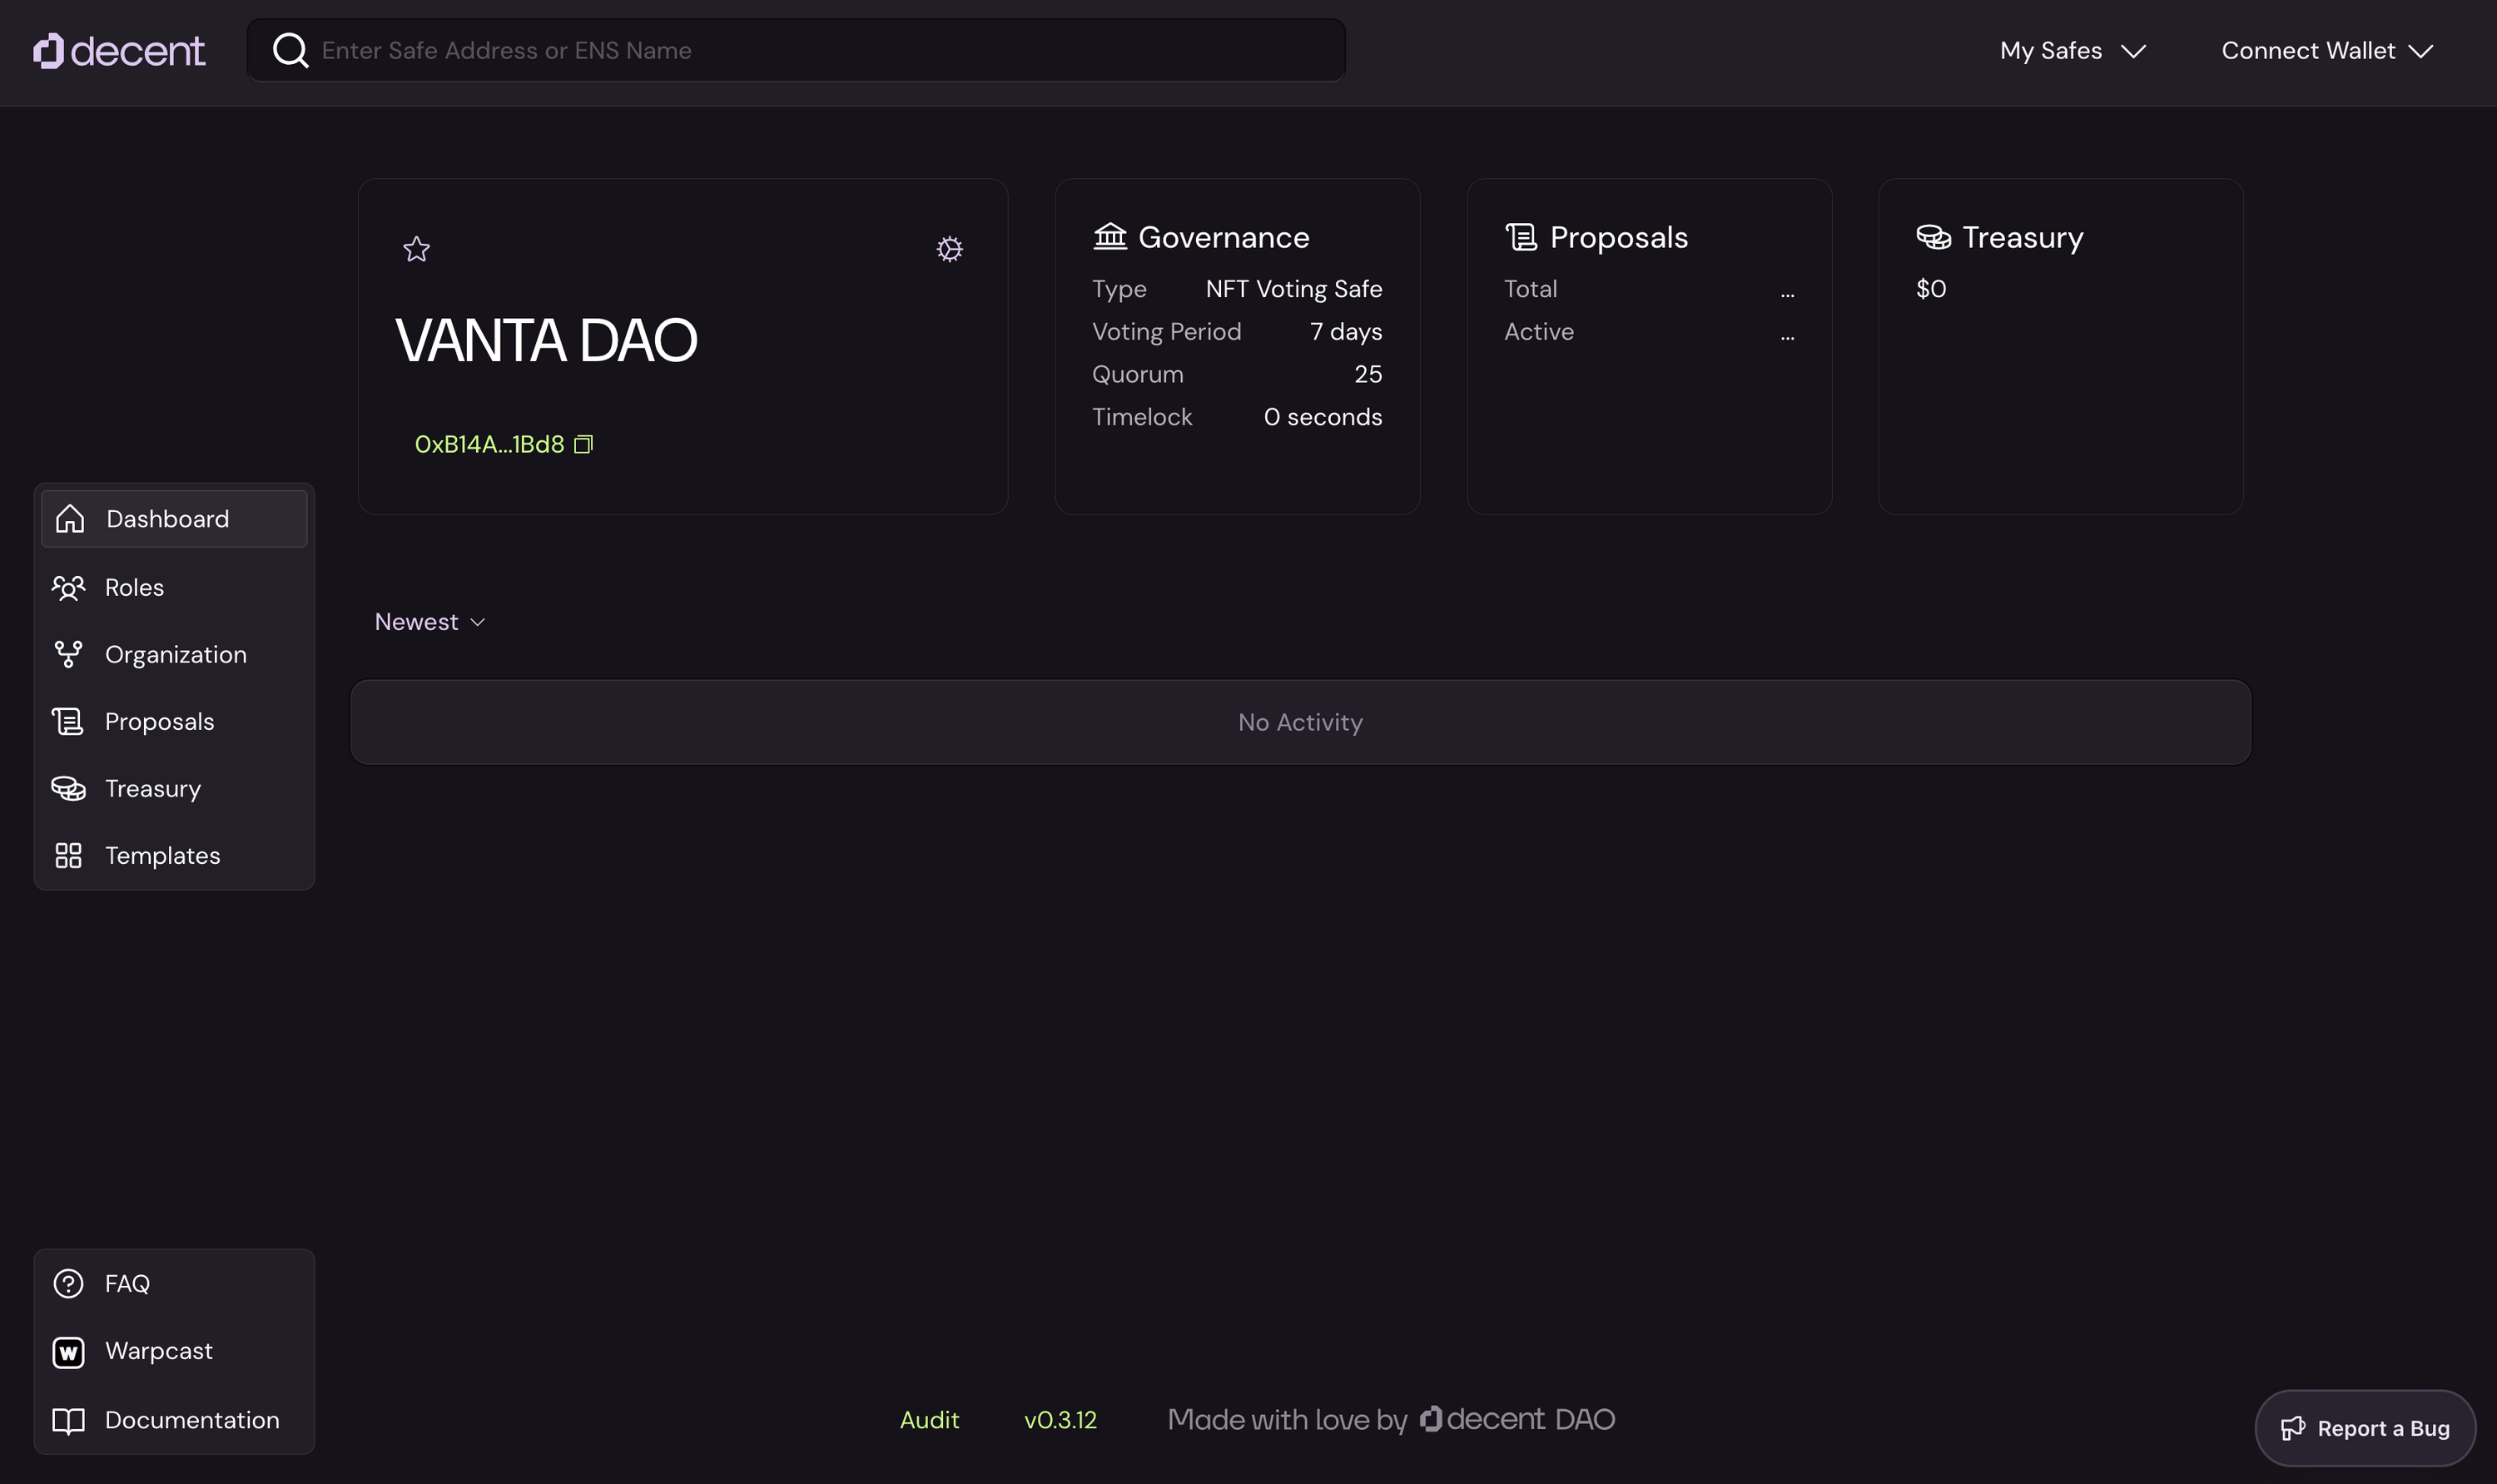Click the v0.3.12 version link
The width and height of the screenshot is (2497, 1484).
[x=1060, y=1420]
